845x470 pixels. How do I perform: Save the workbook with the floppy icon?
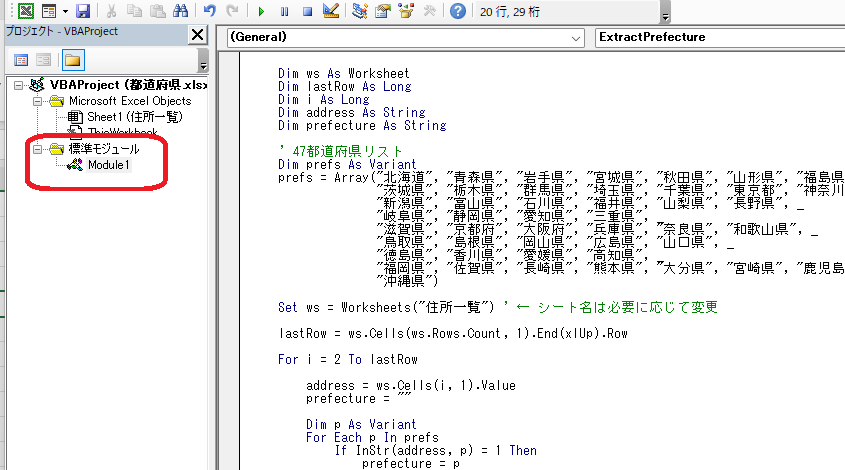click(x=83, y=11)
